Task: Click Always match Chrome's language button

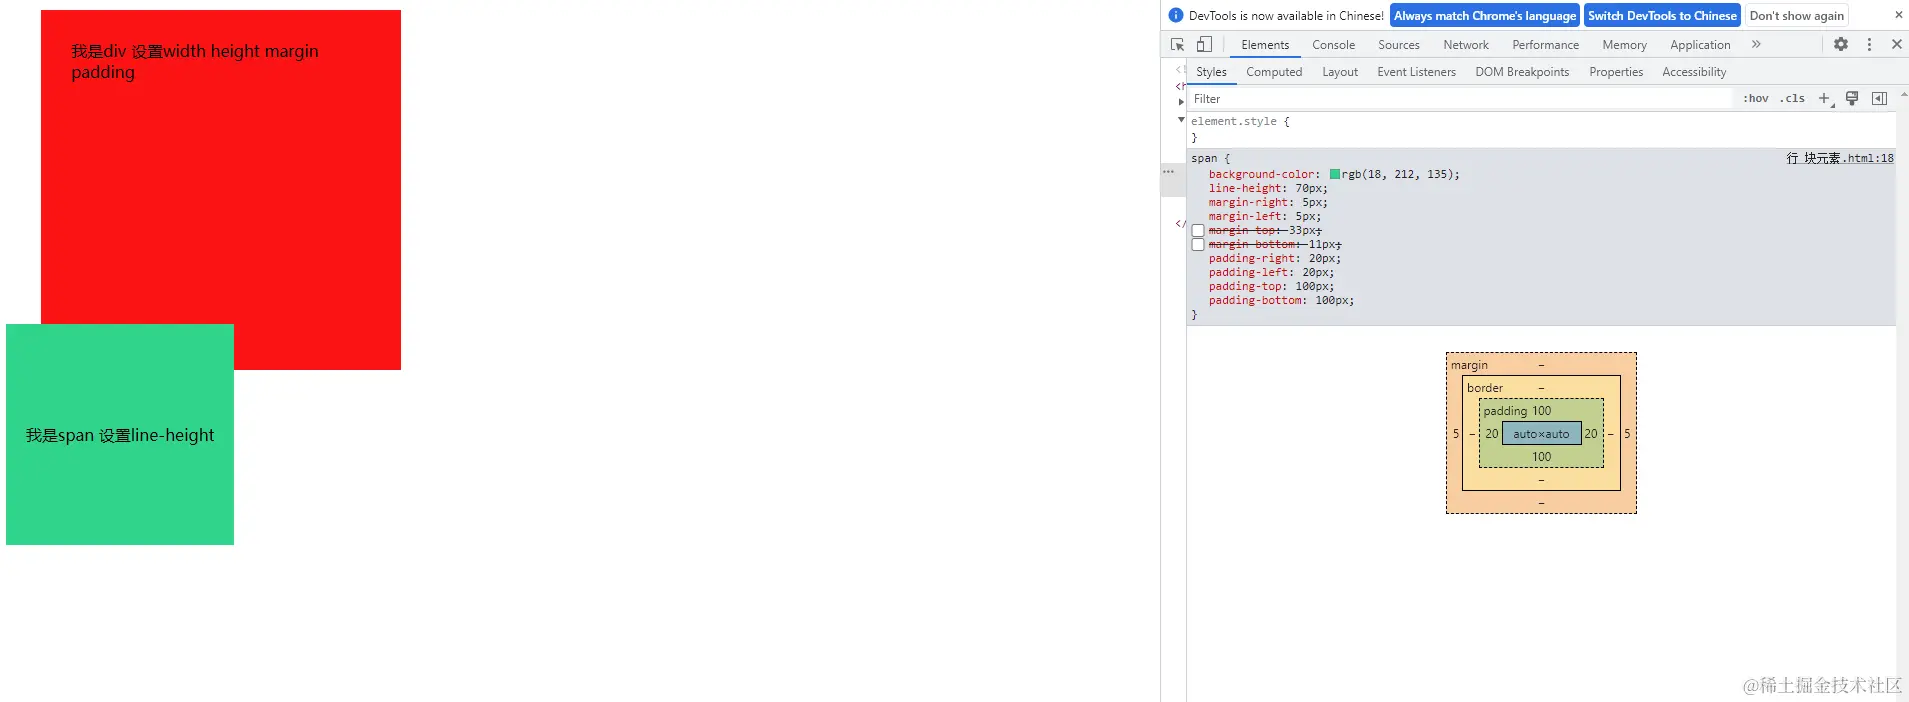Action: pos(1485,15)
